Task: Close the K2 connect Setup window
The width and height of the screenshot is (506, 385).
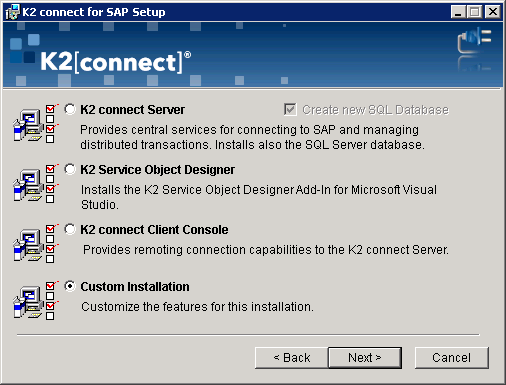Action: pos(493,12)
